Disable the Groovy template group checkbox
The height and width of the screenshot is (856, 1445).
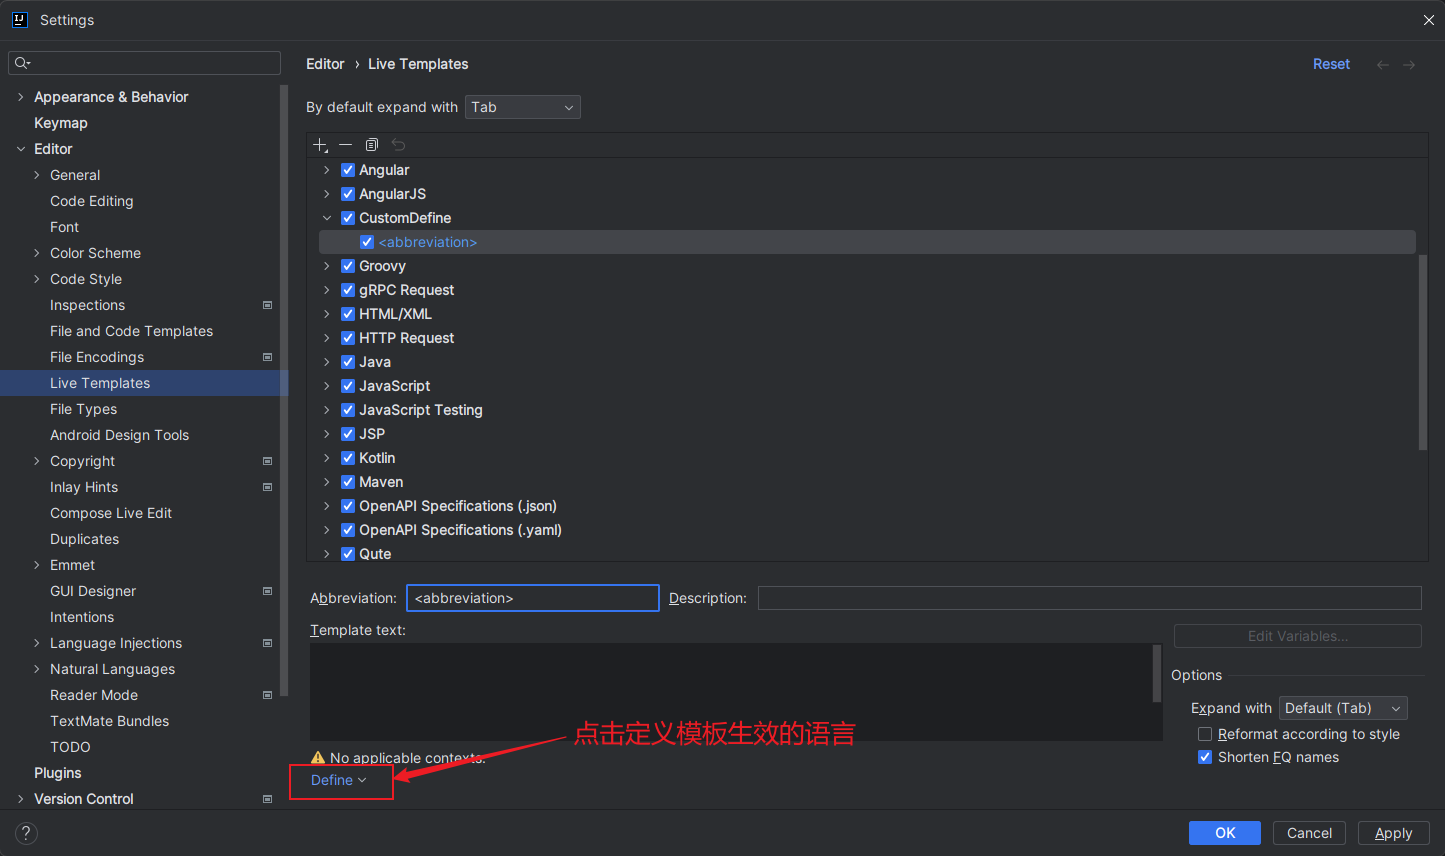(348, 266)
